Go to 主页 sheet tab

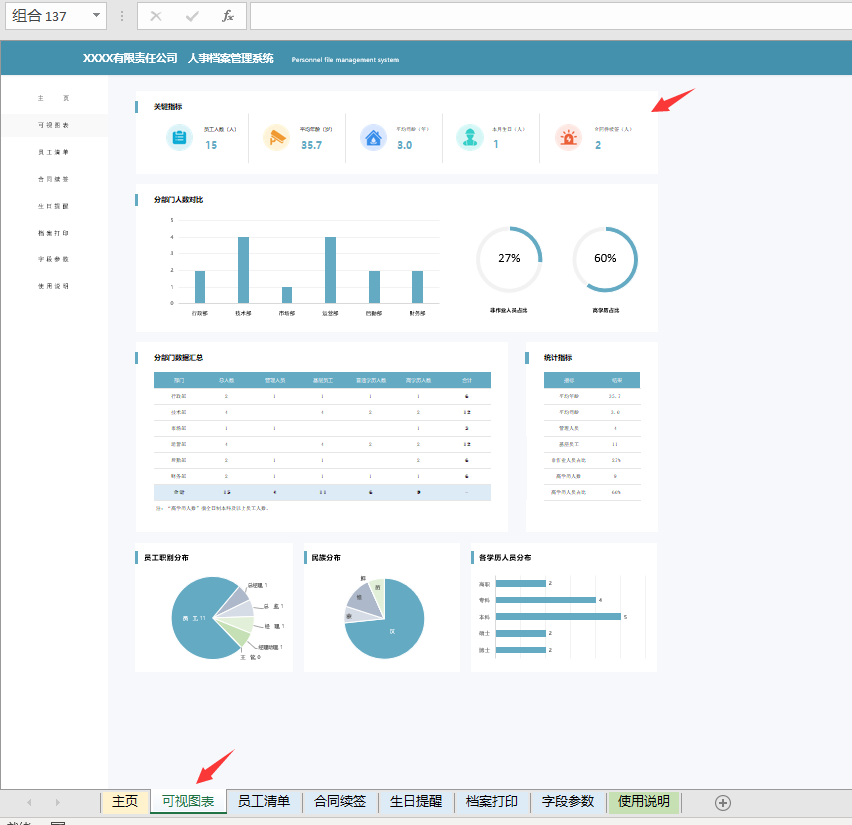[x=125, y=801]
